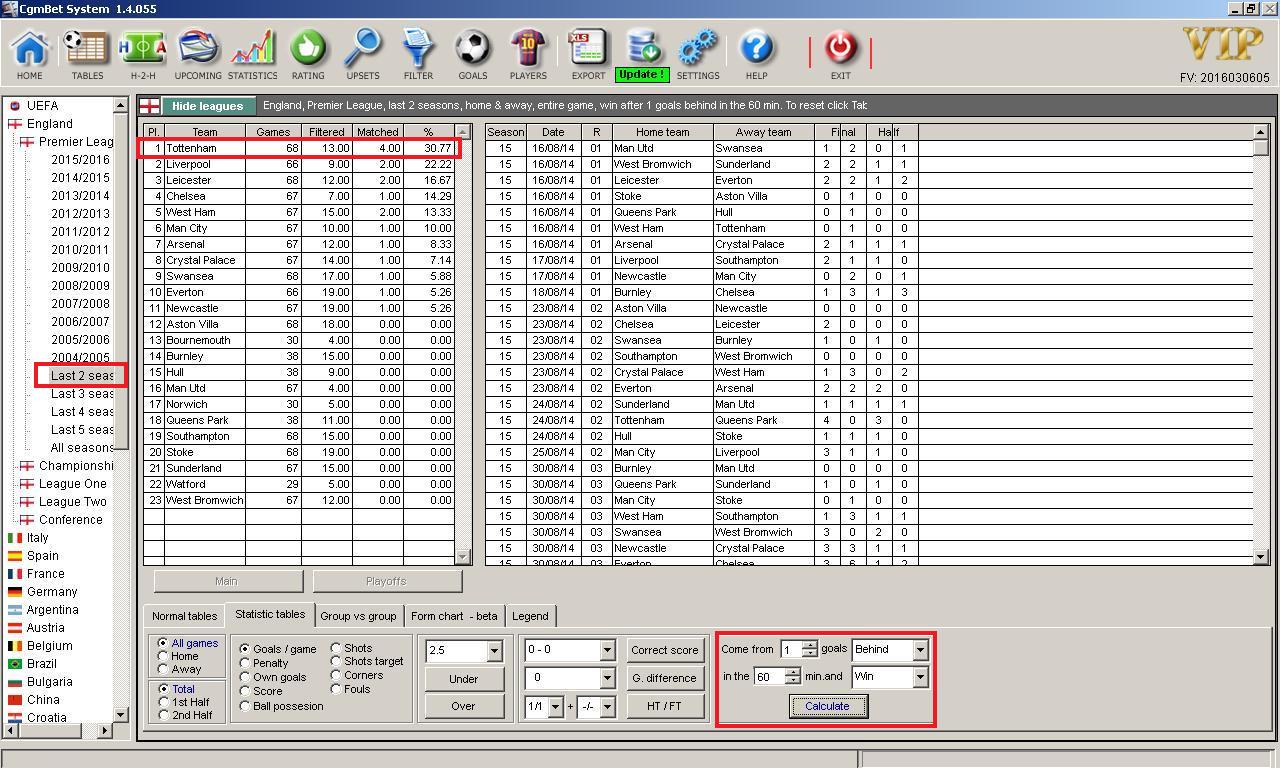Click the England flag beside Hide leagues
This screenshot has height=768, width=1280.
click(149, 106)
